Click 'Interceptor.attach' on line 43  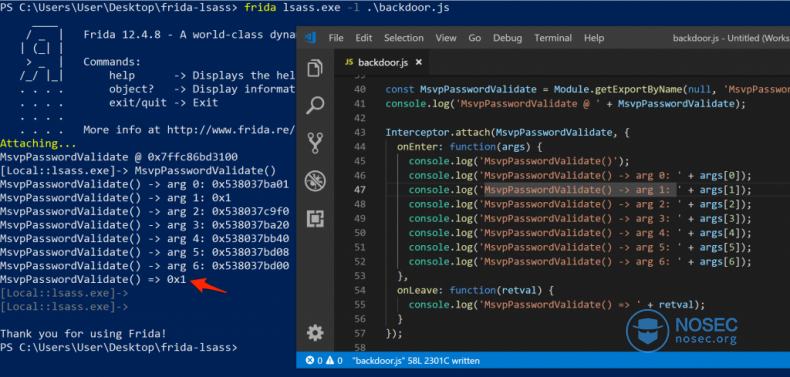click(438, 133)
